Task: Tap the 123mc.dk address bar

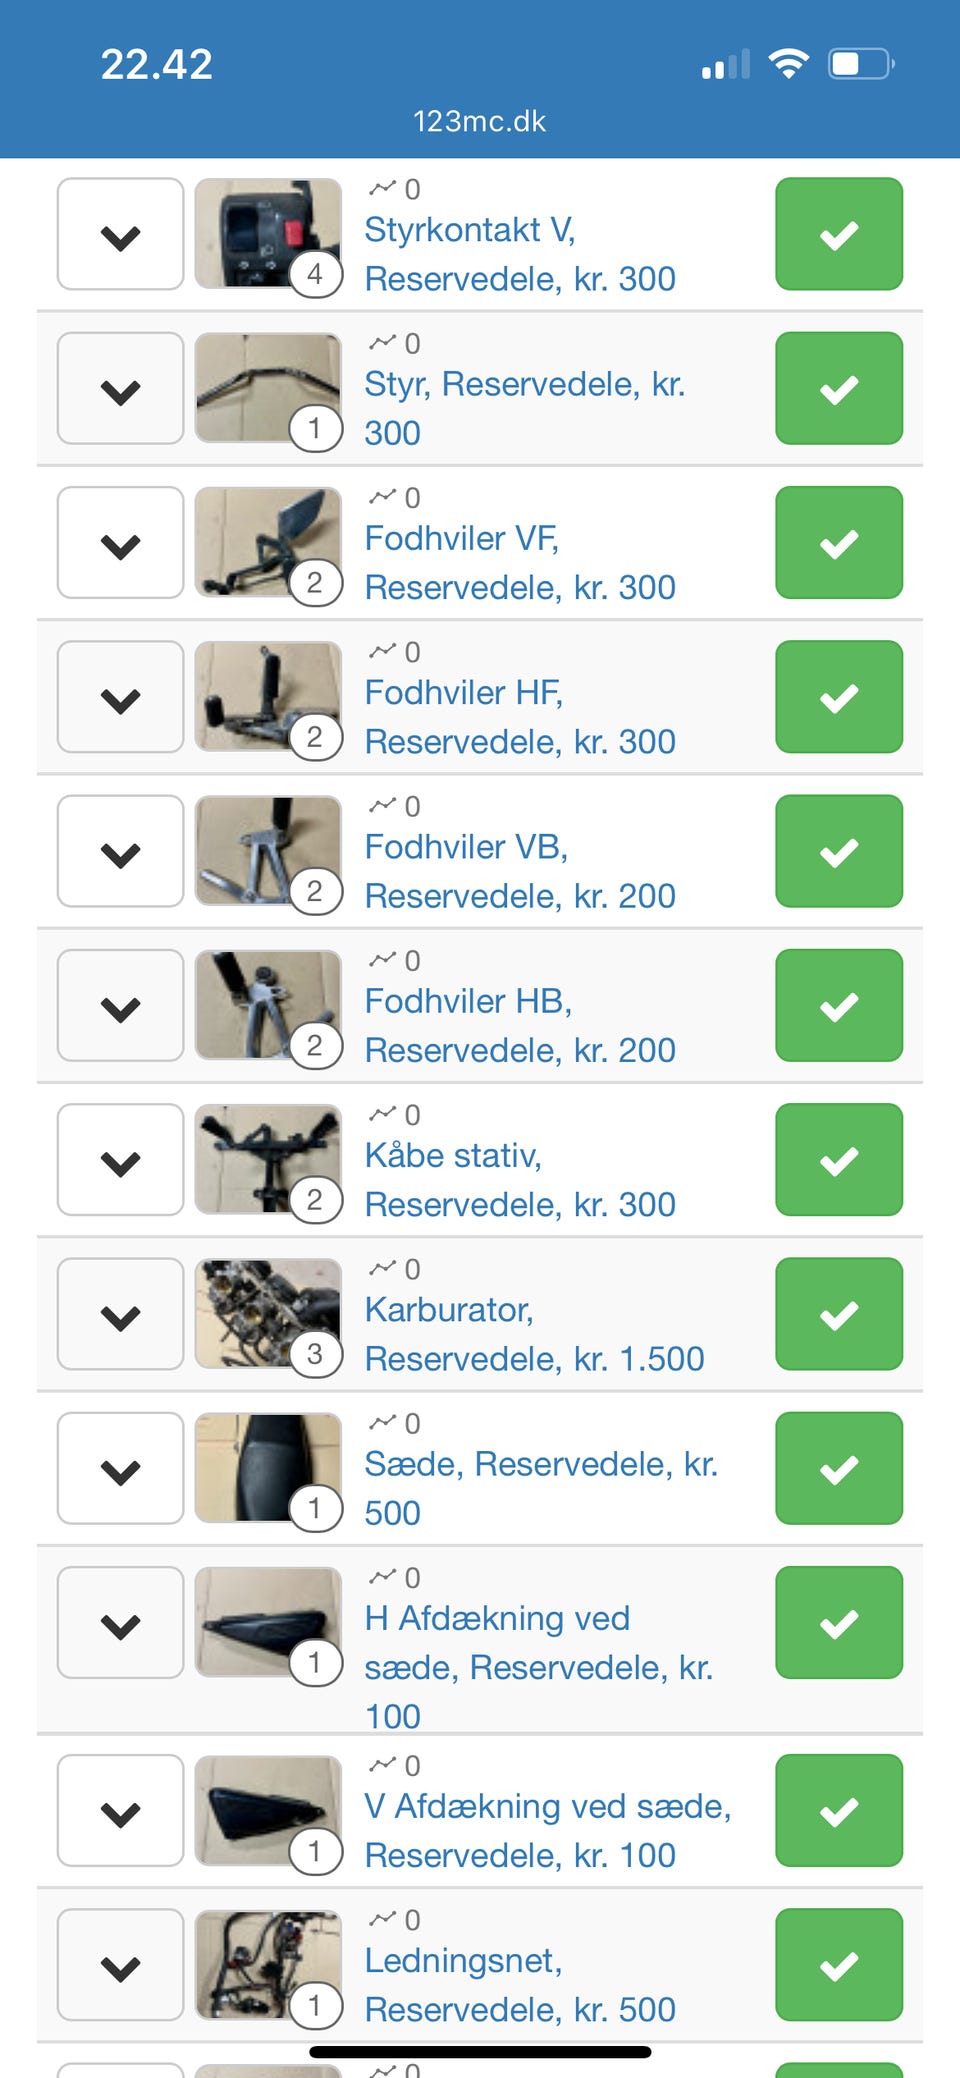Action: (x=480, y=121)
